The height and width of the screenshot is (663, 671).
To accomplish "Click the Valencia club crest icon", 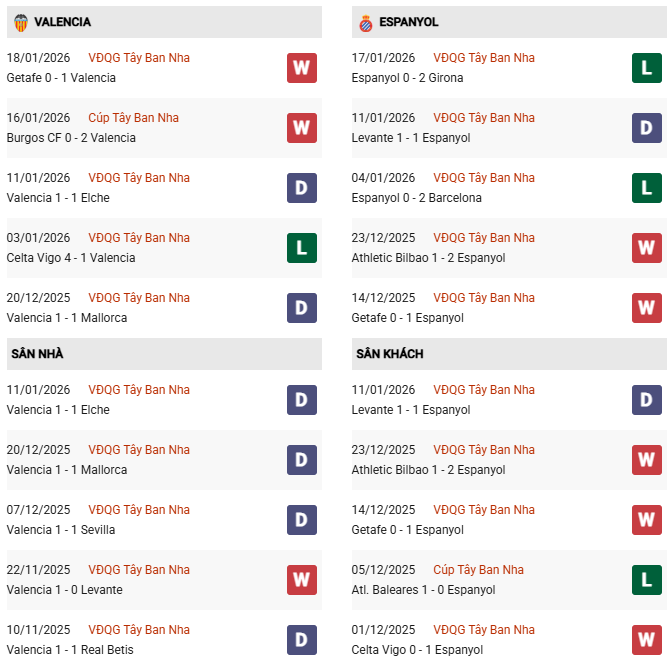I will (x=21, y=21).
